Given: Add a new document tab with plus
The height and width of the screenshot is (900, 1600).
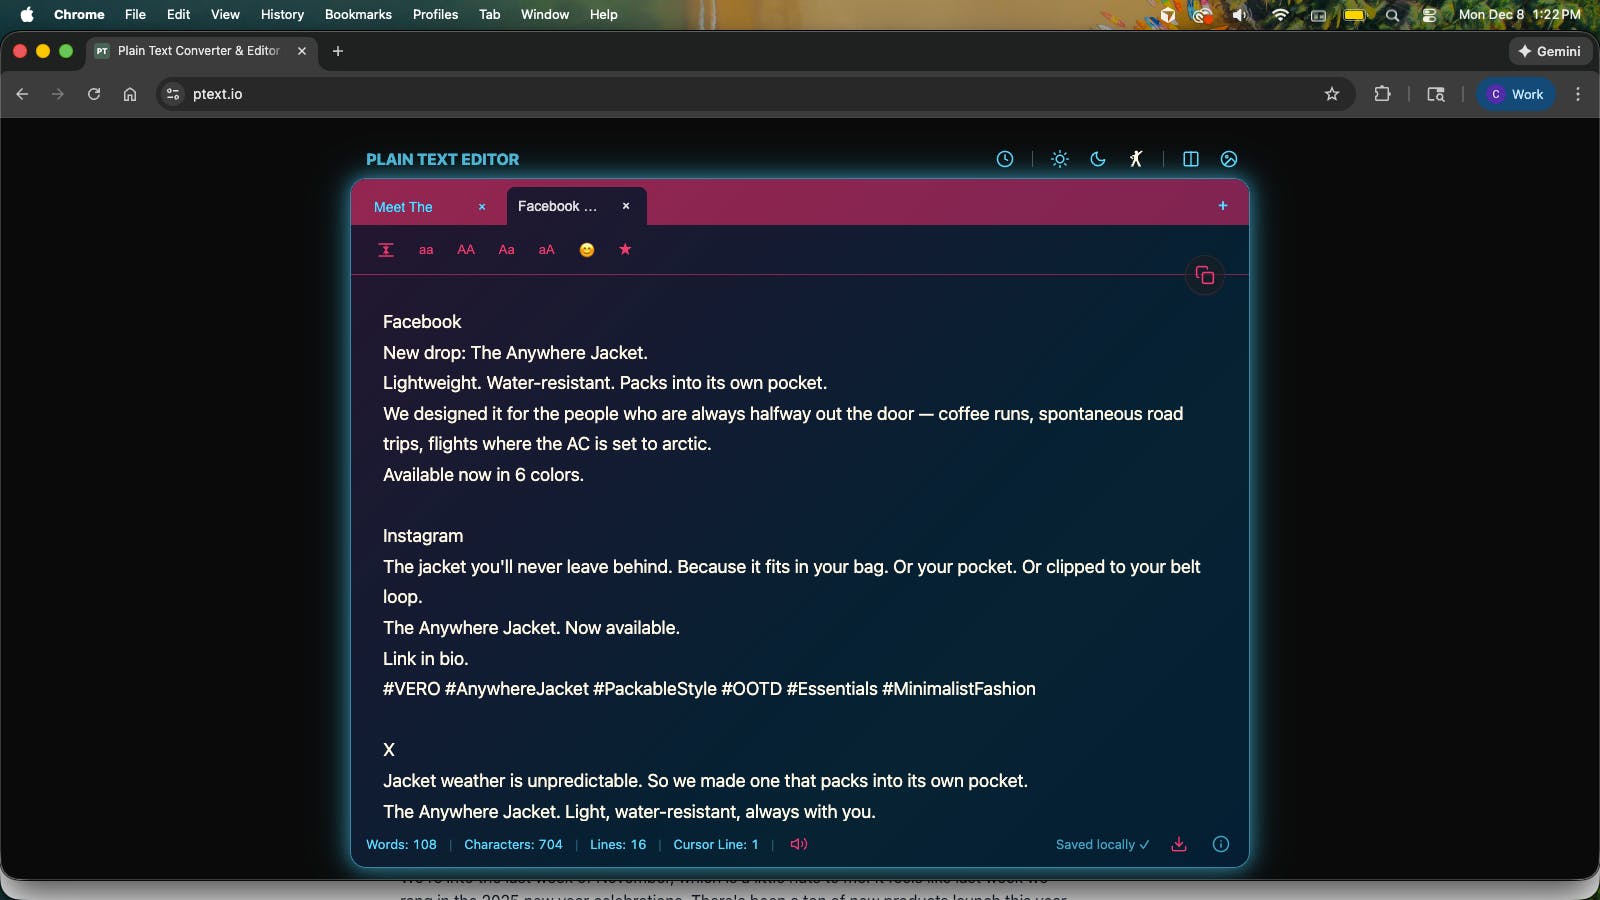Looking at the screenshot, I should click(1222, 206).
